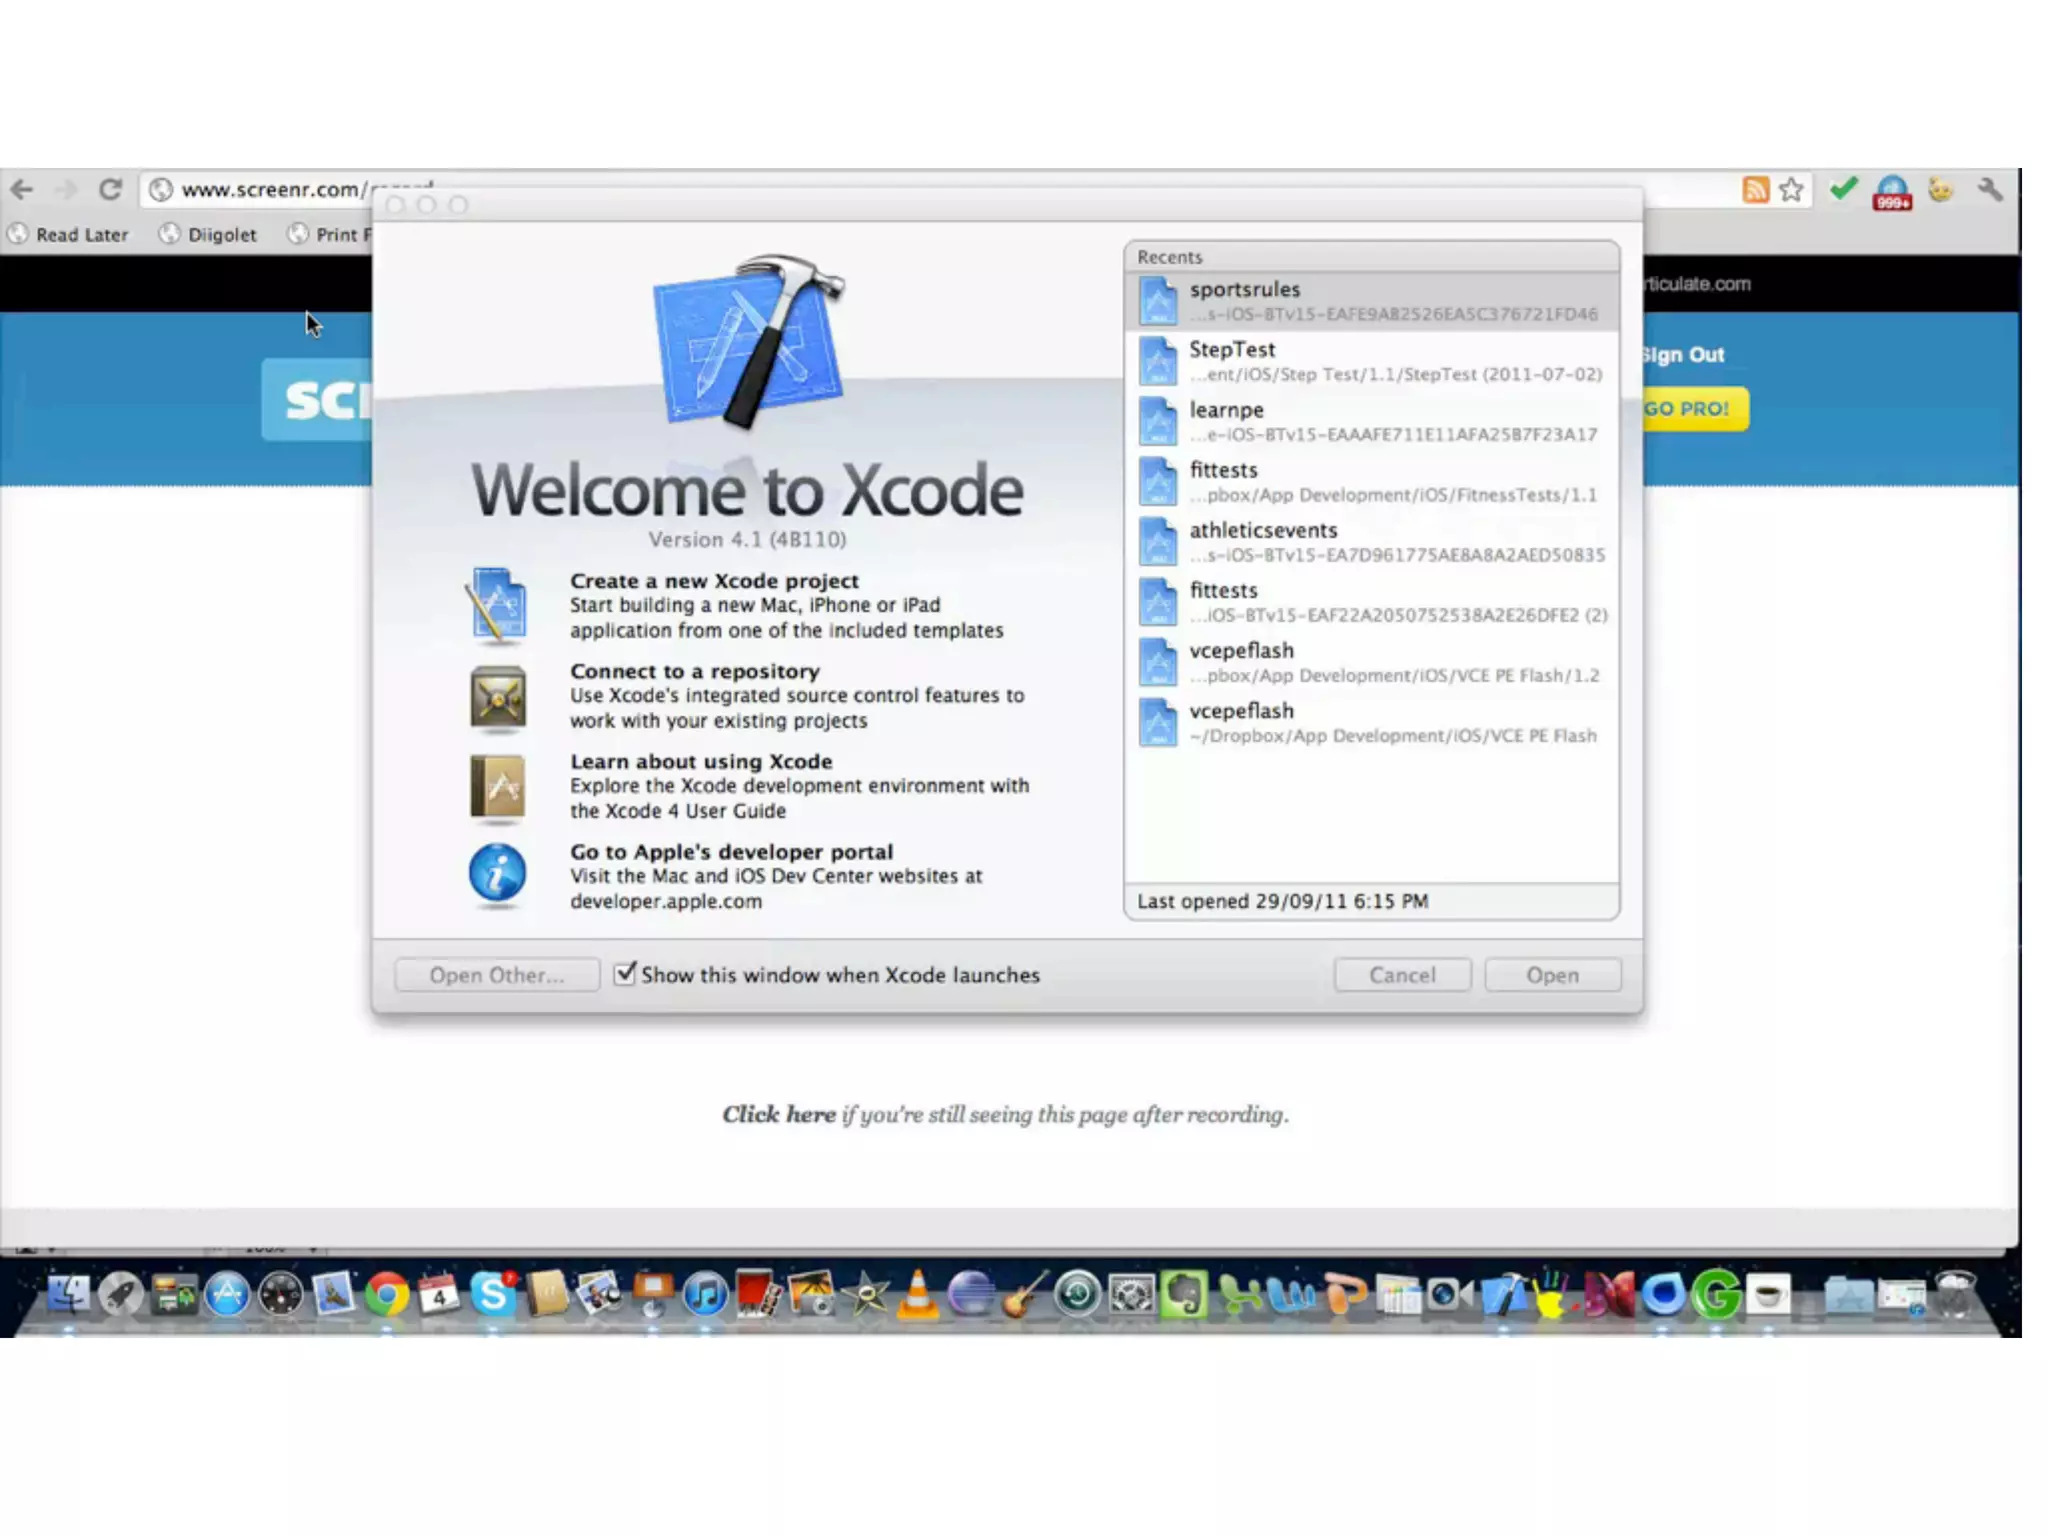Click Apple developer portal info icon
2048x1536 pixels.
click(x=497, y=873)
